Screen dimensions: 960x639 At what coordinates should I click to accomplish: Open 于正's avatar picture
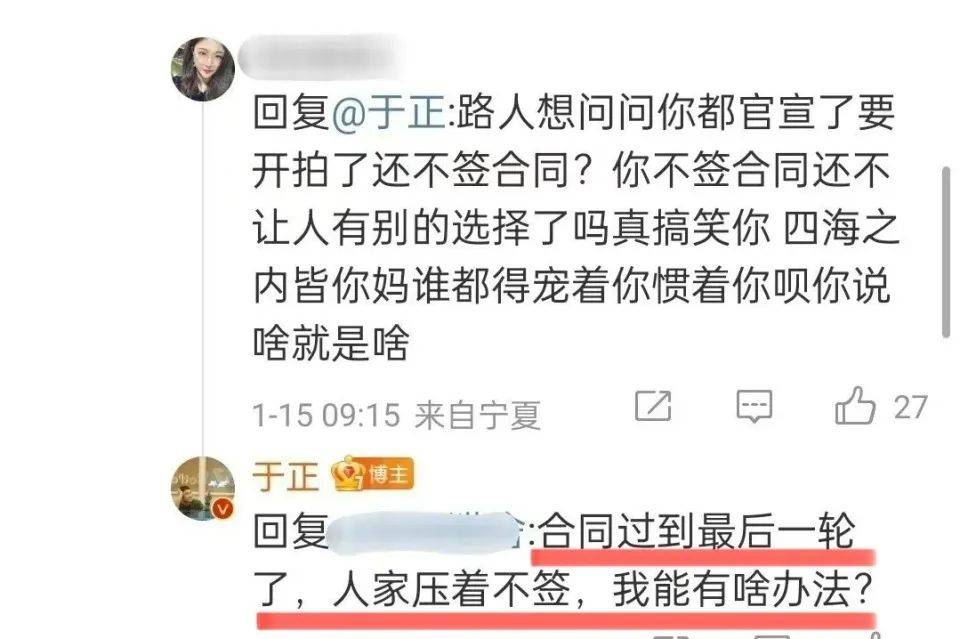(x=203, y=488)
